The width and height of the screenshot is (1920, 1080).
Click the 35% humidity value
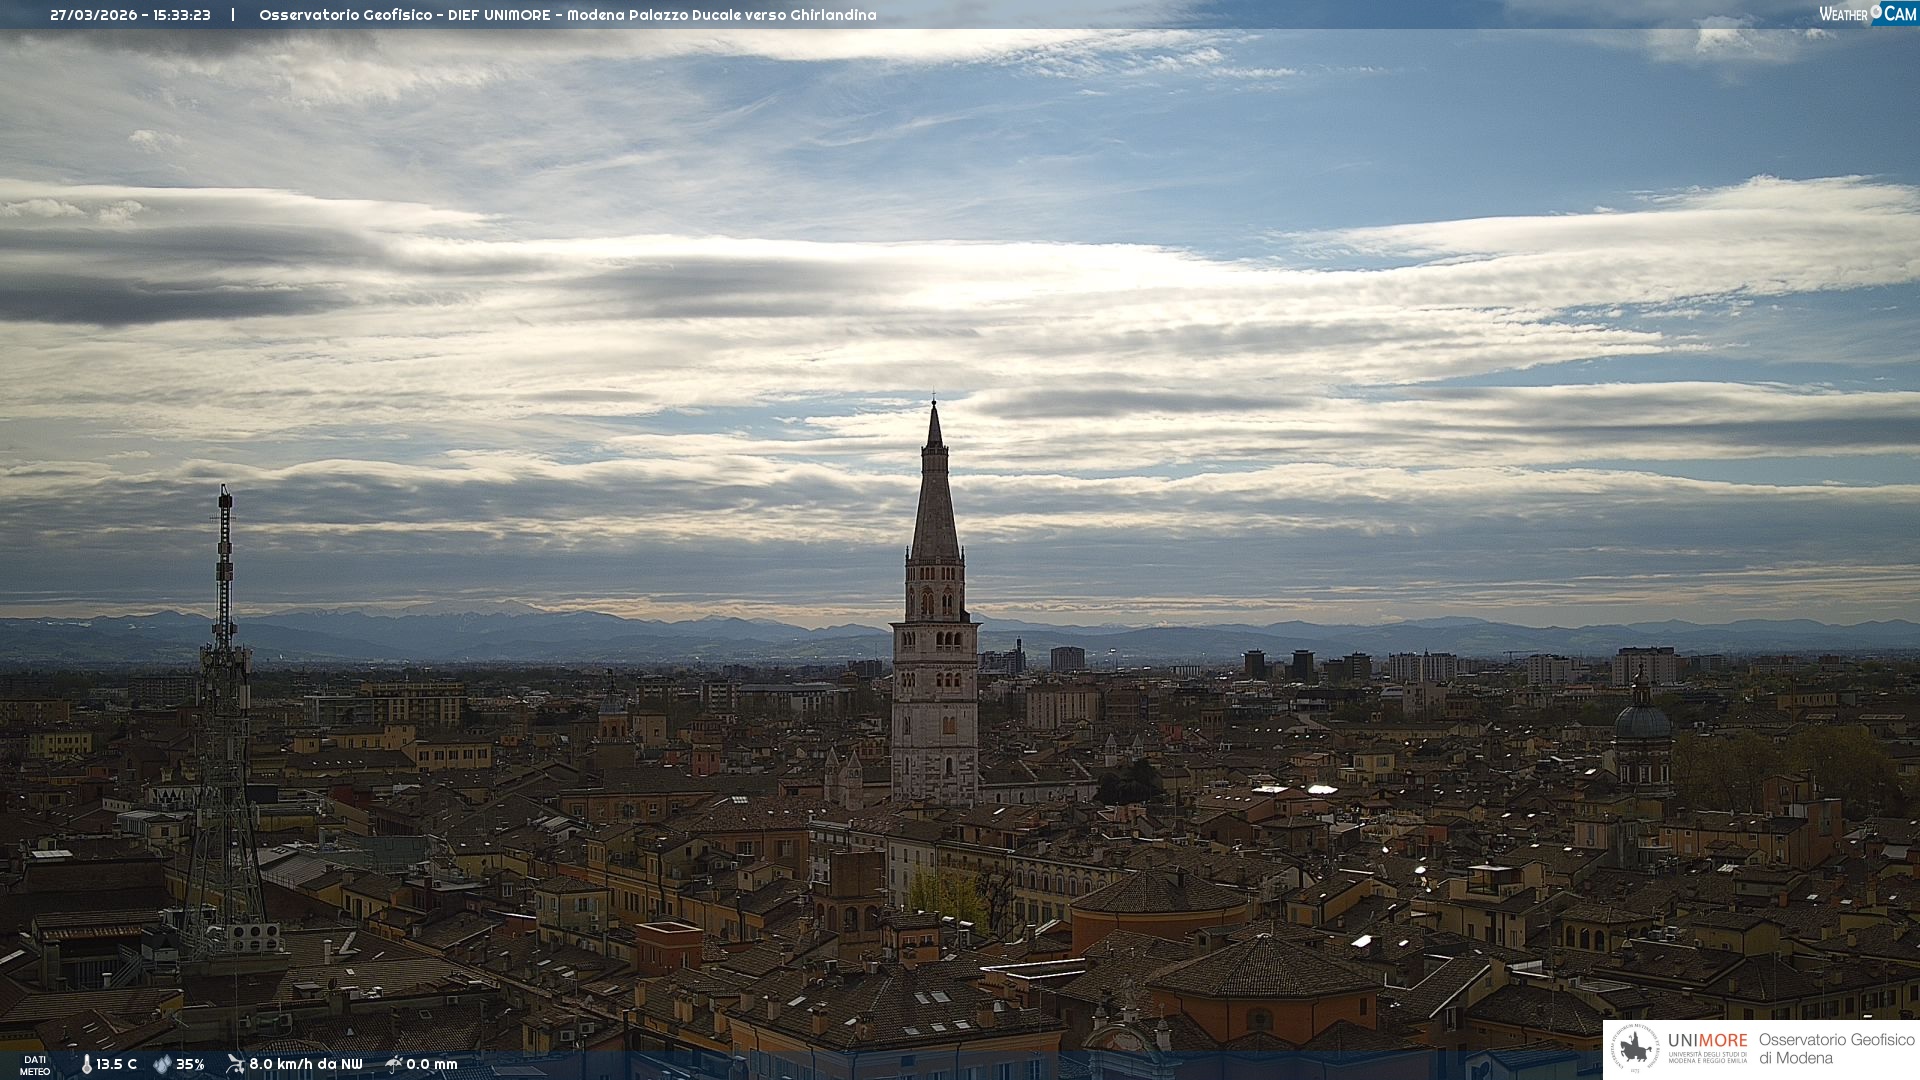coord(190,1064)
